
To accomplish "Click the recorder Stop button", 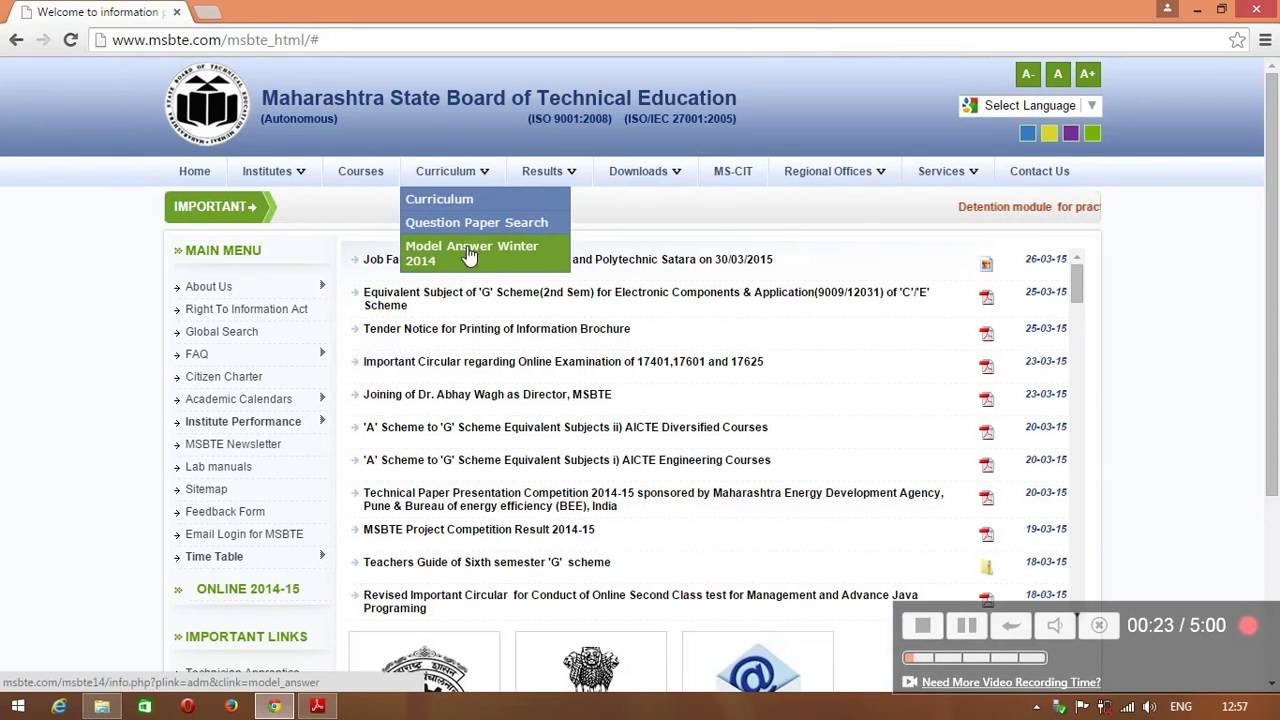I will pyautogui.click(x=922, y=625).
